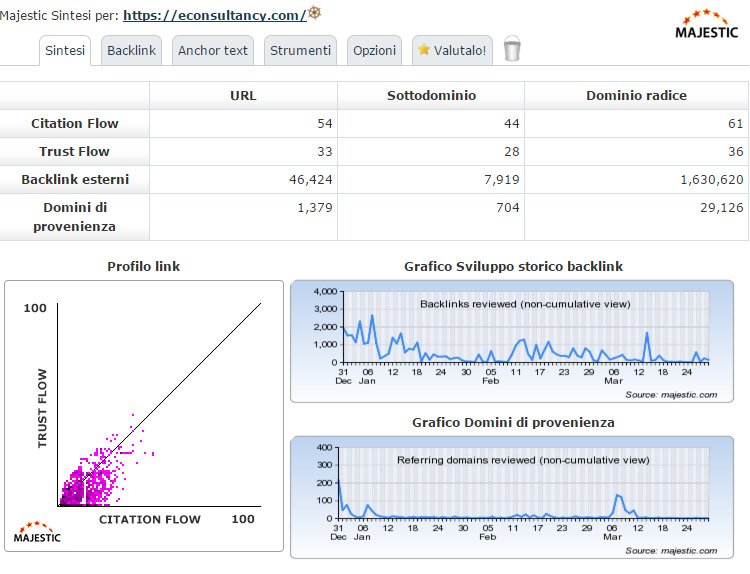Go to the Opzioni tab
The height and width of the screenshot is (574, 750).
[375, 51]
